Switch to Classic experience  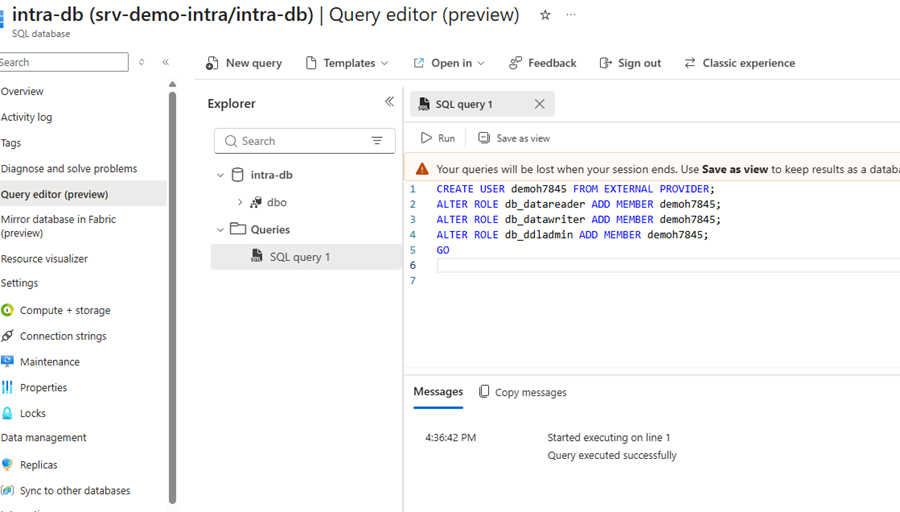pos(740,63)
